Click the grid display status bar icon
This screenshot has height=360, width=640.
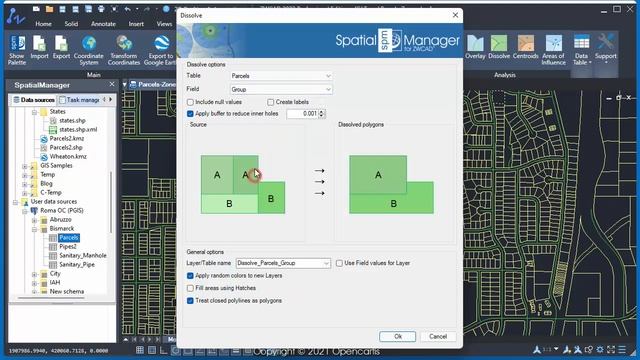click(140, 350)
